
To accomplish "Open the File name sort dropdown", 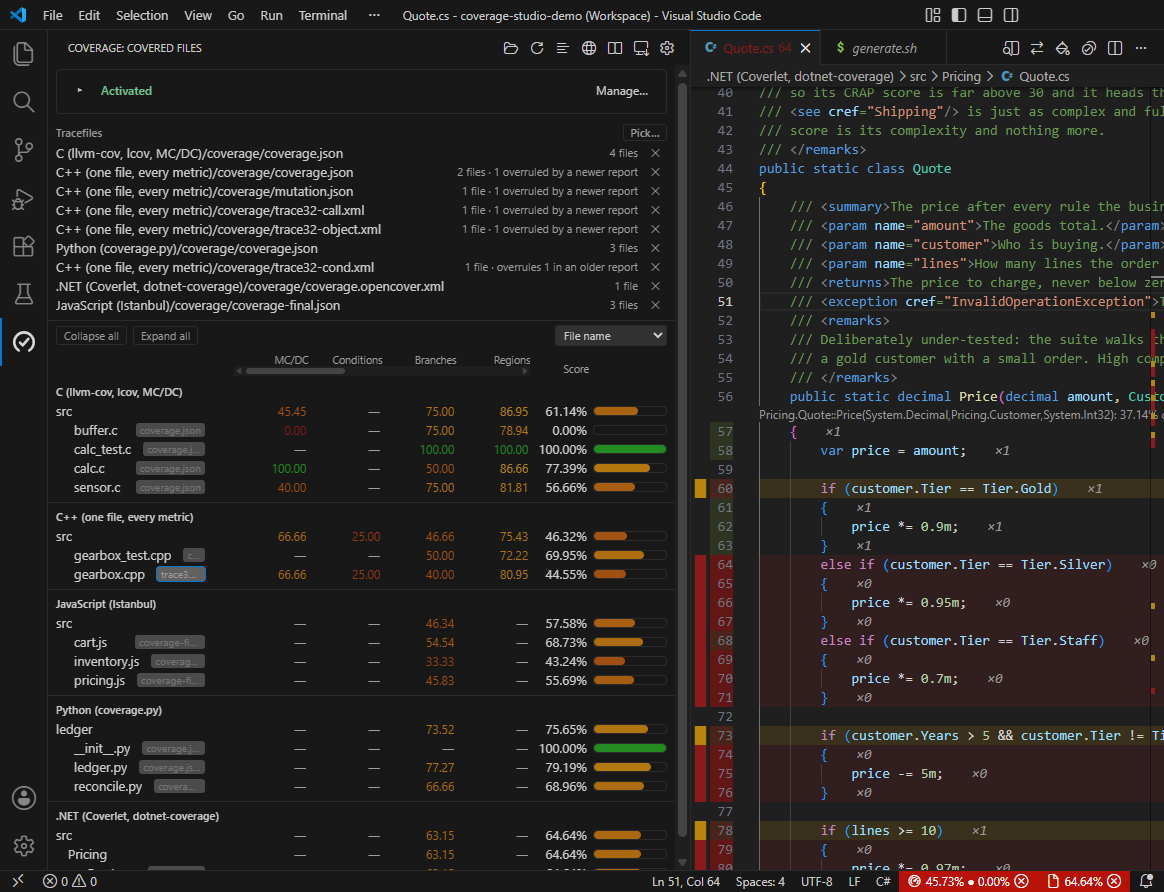I will [610, 336].
